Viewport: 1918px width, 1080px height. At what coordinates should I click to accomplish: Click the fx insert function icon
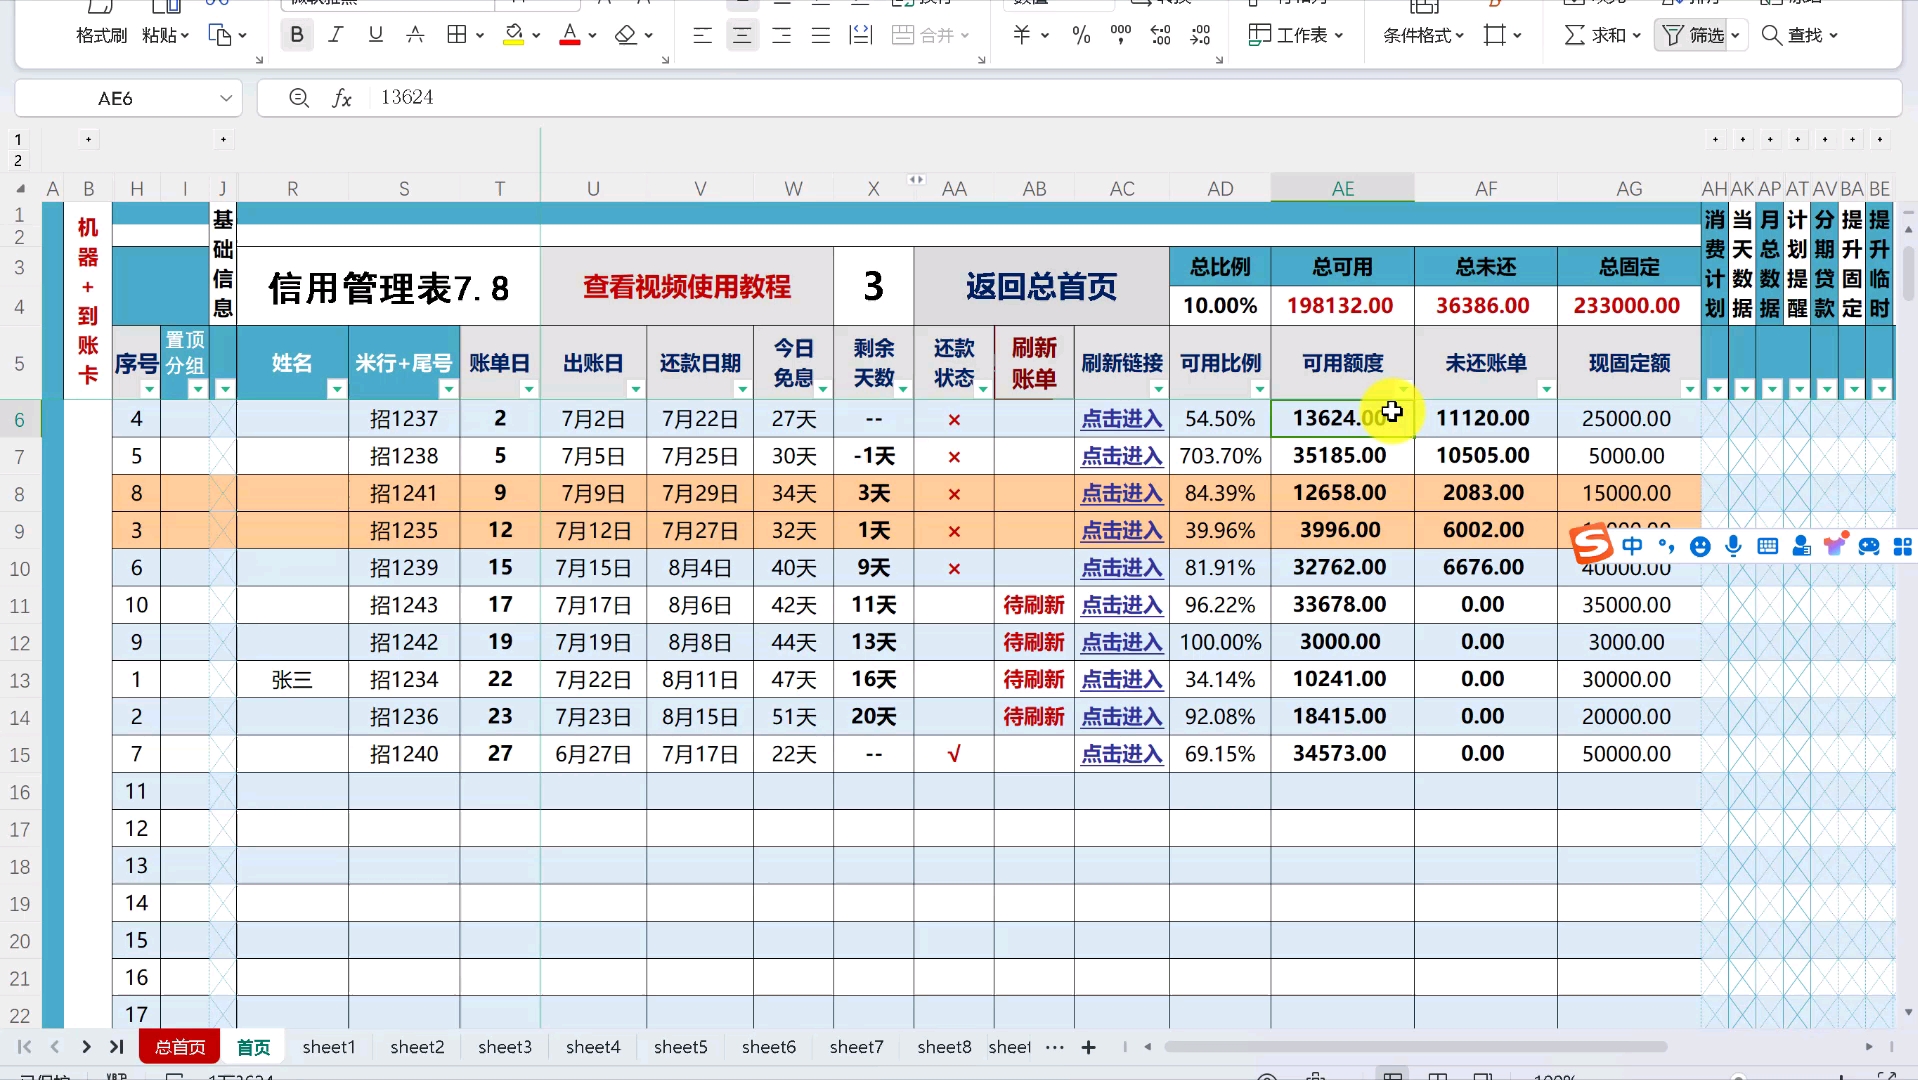pyautogui.click(x=342, y=98)
